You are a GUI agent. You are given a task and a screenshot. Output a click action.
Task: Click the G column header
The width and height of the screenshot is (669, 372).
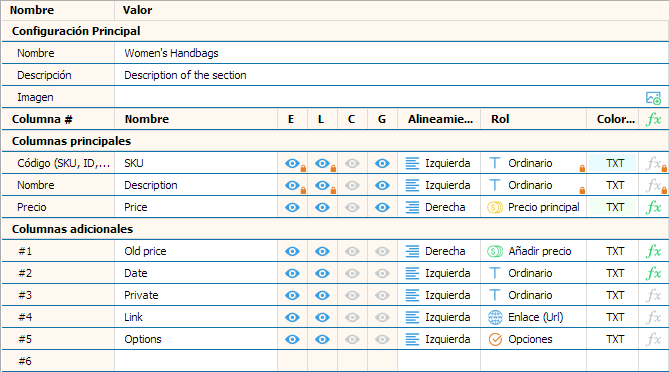382,119
